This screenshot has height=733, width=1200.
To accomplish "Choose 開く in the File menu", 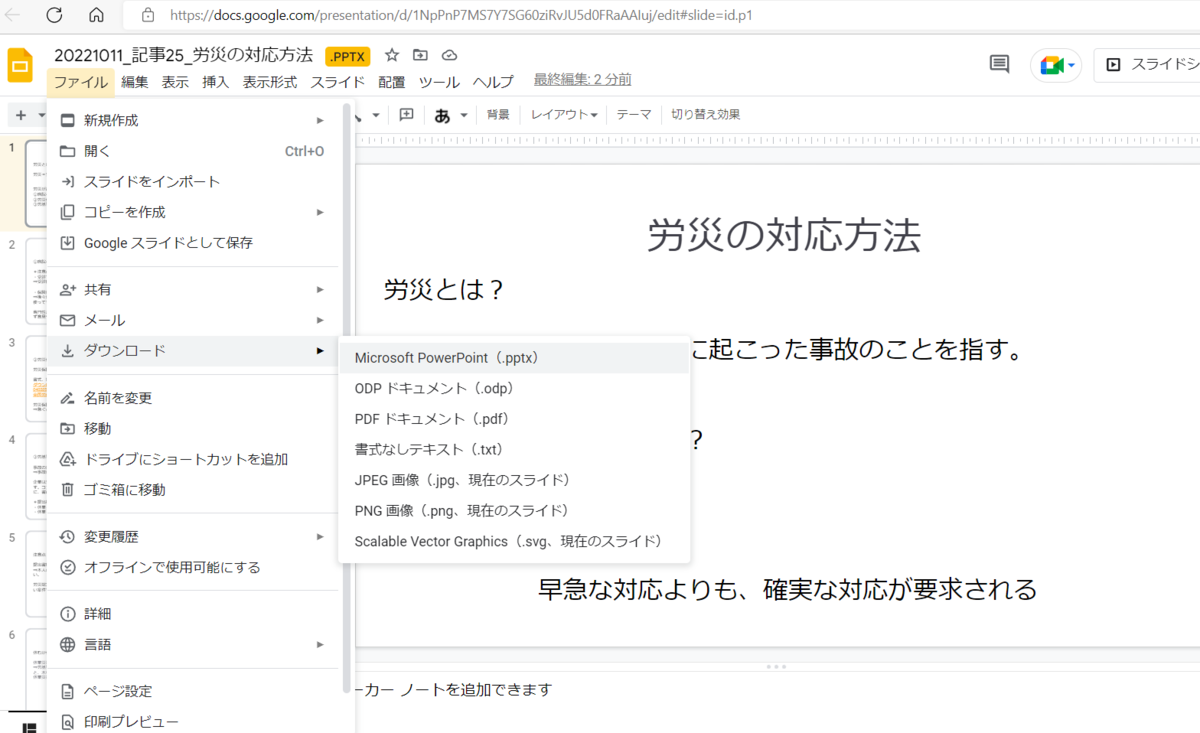I will pos(194,151).
